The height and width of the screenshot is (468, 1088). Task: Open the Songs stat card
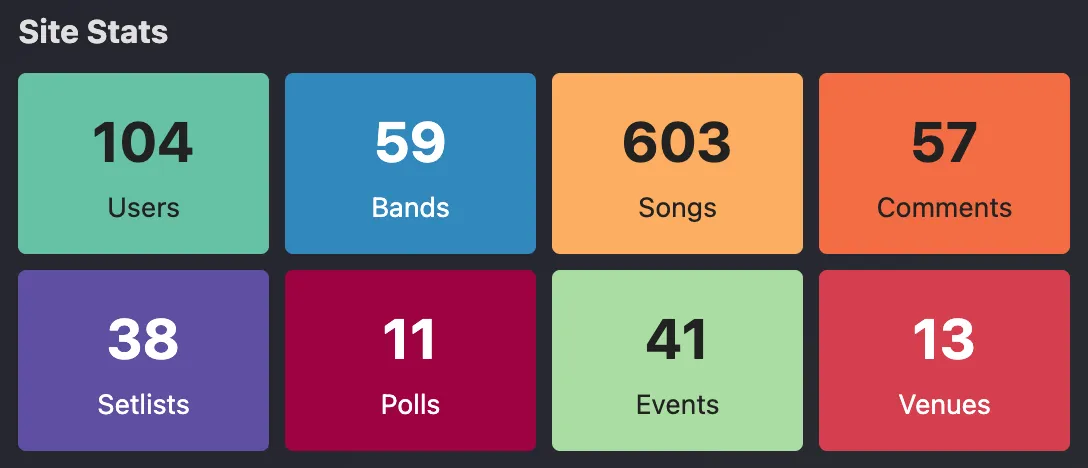[x=677, y=163]
